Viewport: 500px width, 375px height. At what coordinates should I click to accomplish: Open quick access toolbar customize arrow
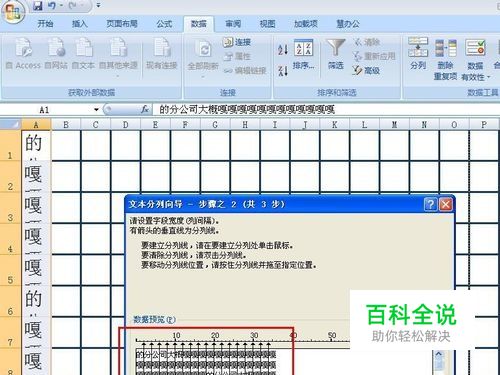pyautogui.click(x=98, y=6)
